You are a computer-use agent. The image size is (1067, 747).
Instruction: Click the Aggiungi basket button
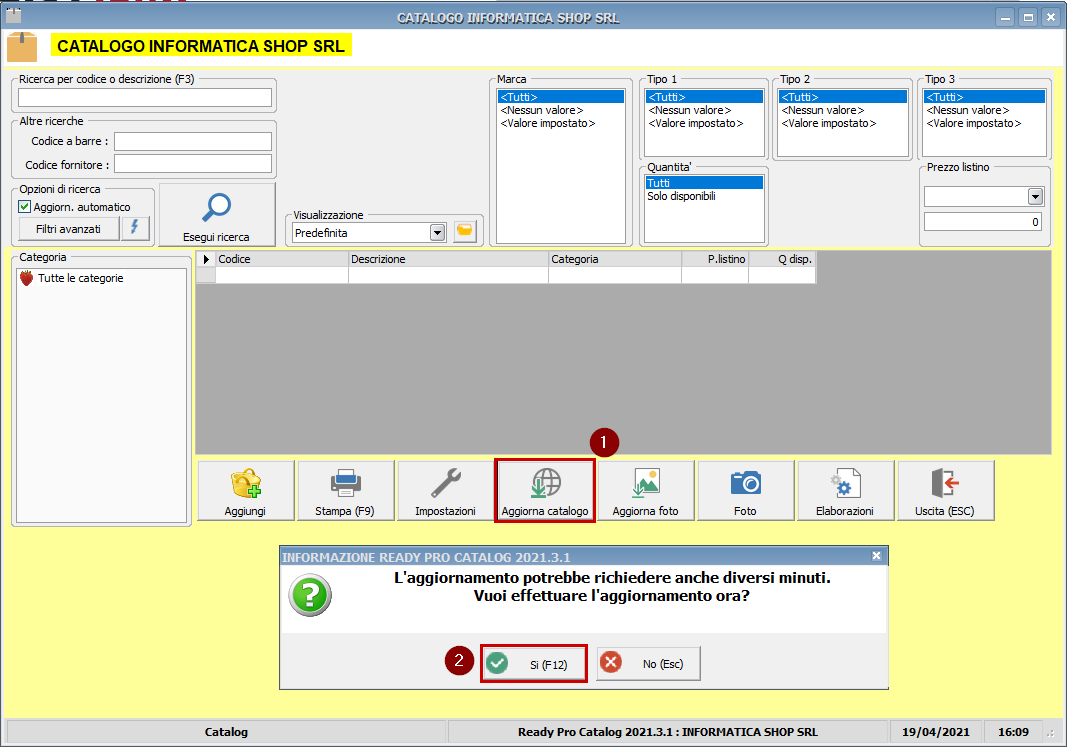pos(246,491)
